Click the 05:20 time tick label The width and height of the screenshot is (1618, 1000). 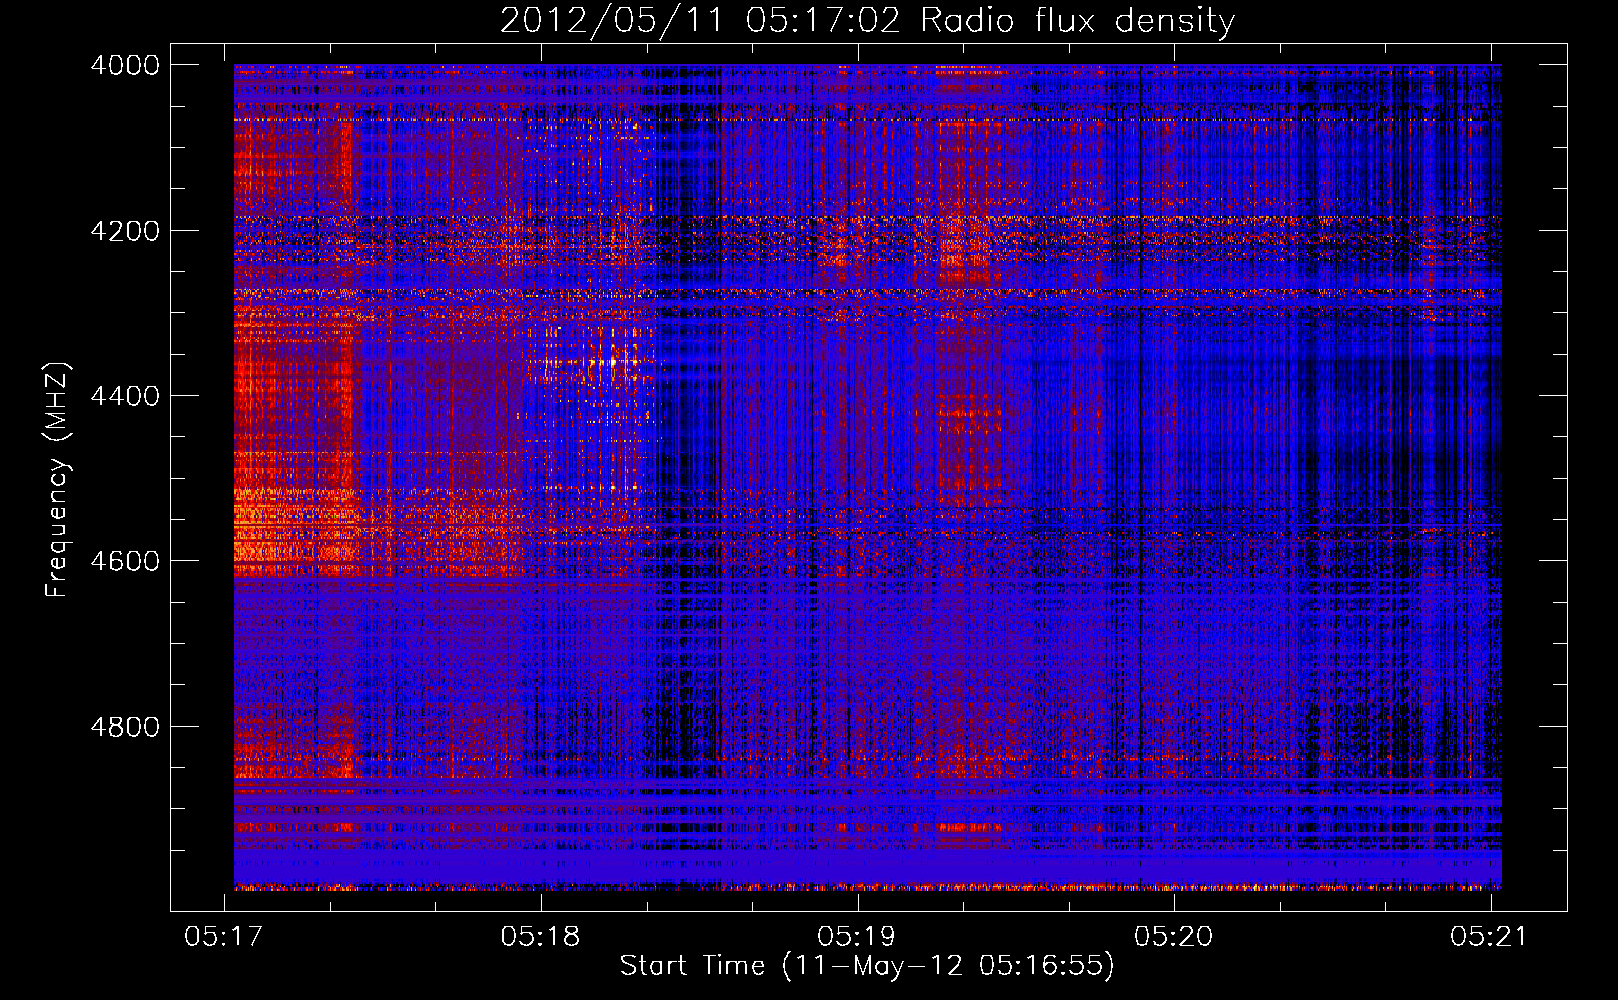point(1173,936)
